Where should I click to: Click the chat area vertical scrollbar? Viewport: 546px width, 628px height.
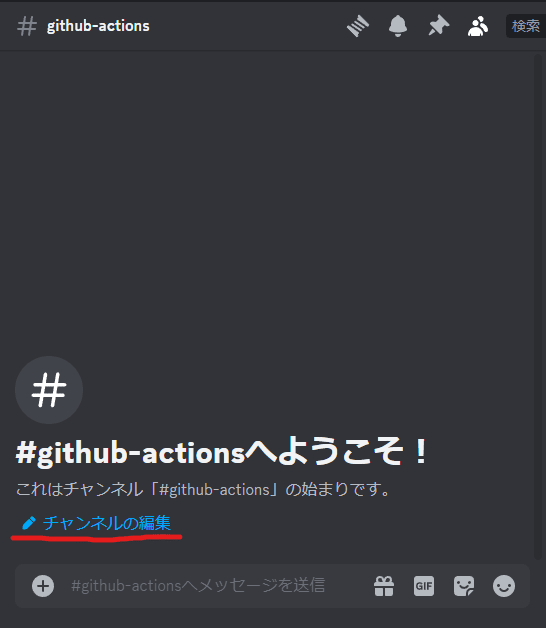538,306
